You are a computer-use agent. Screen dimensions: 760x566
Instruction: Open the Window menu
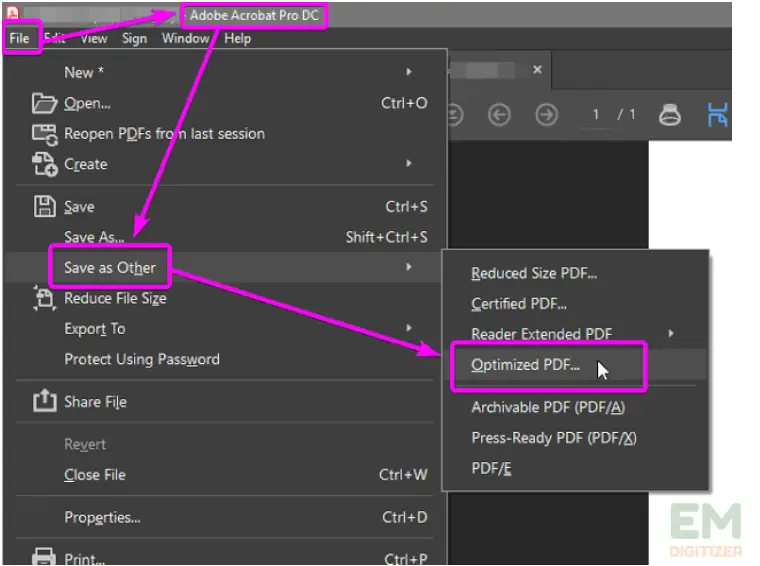pyautogui.click(x=186, y=38)
